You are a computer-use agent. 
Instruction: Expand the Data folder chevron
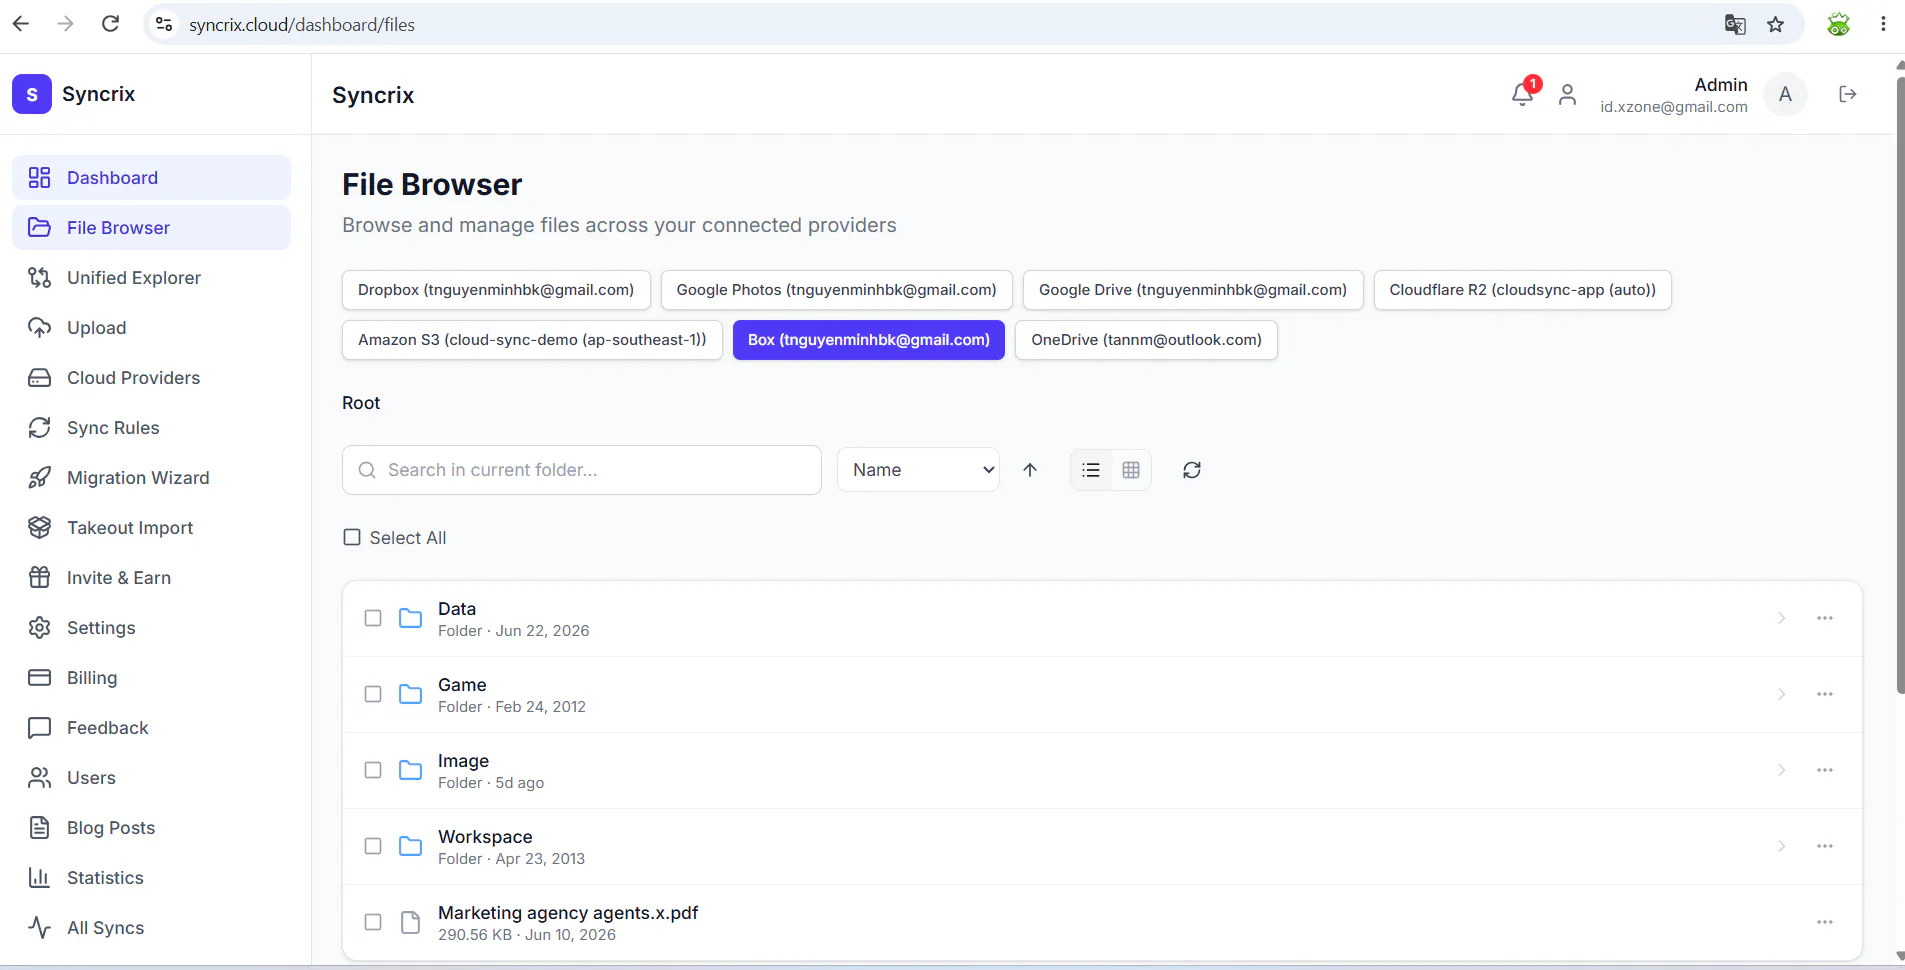[1781, 618]
